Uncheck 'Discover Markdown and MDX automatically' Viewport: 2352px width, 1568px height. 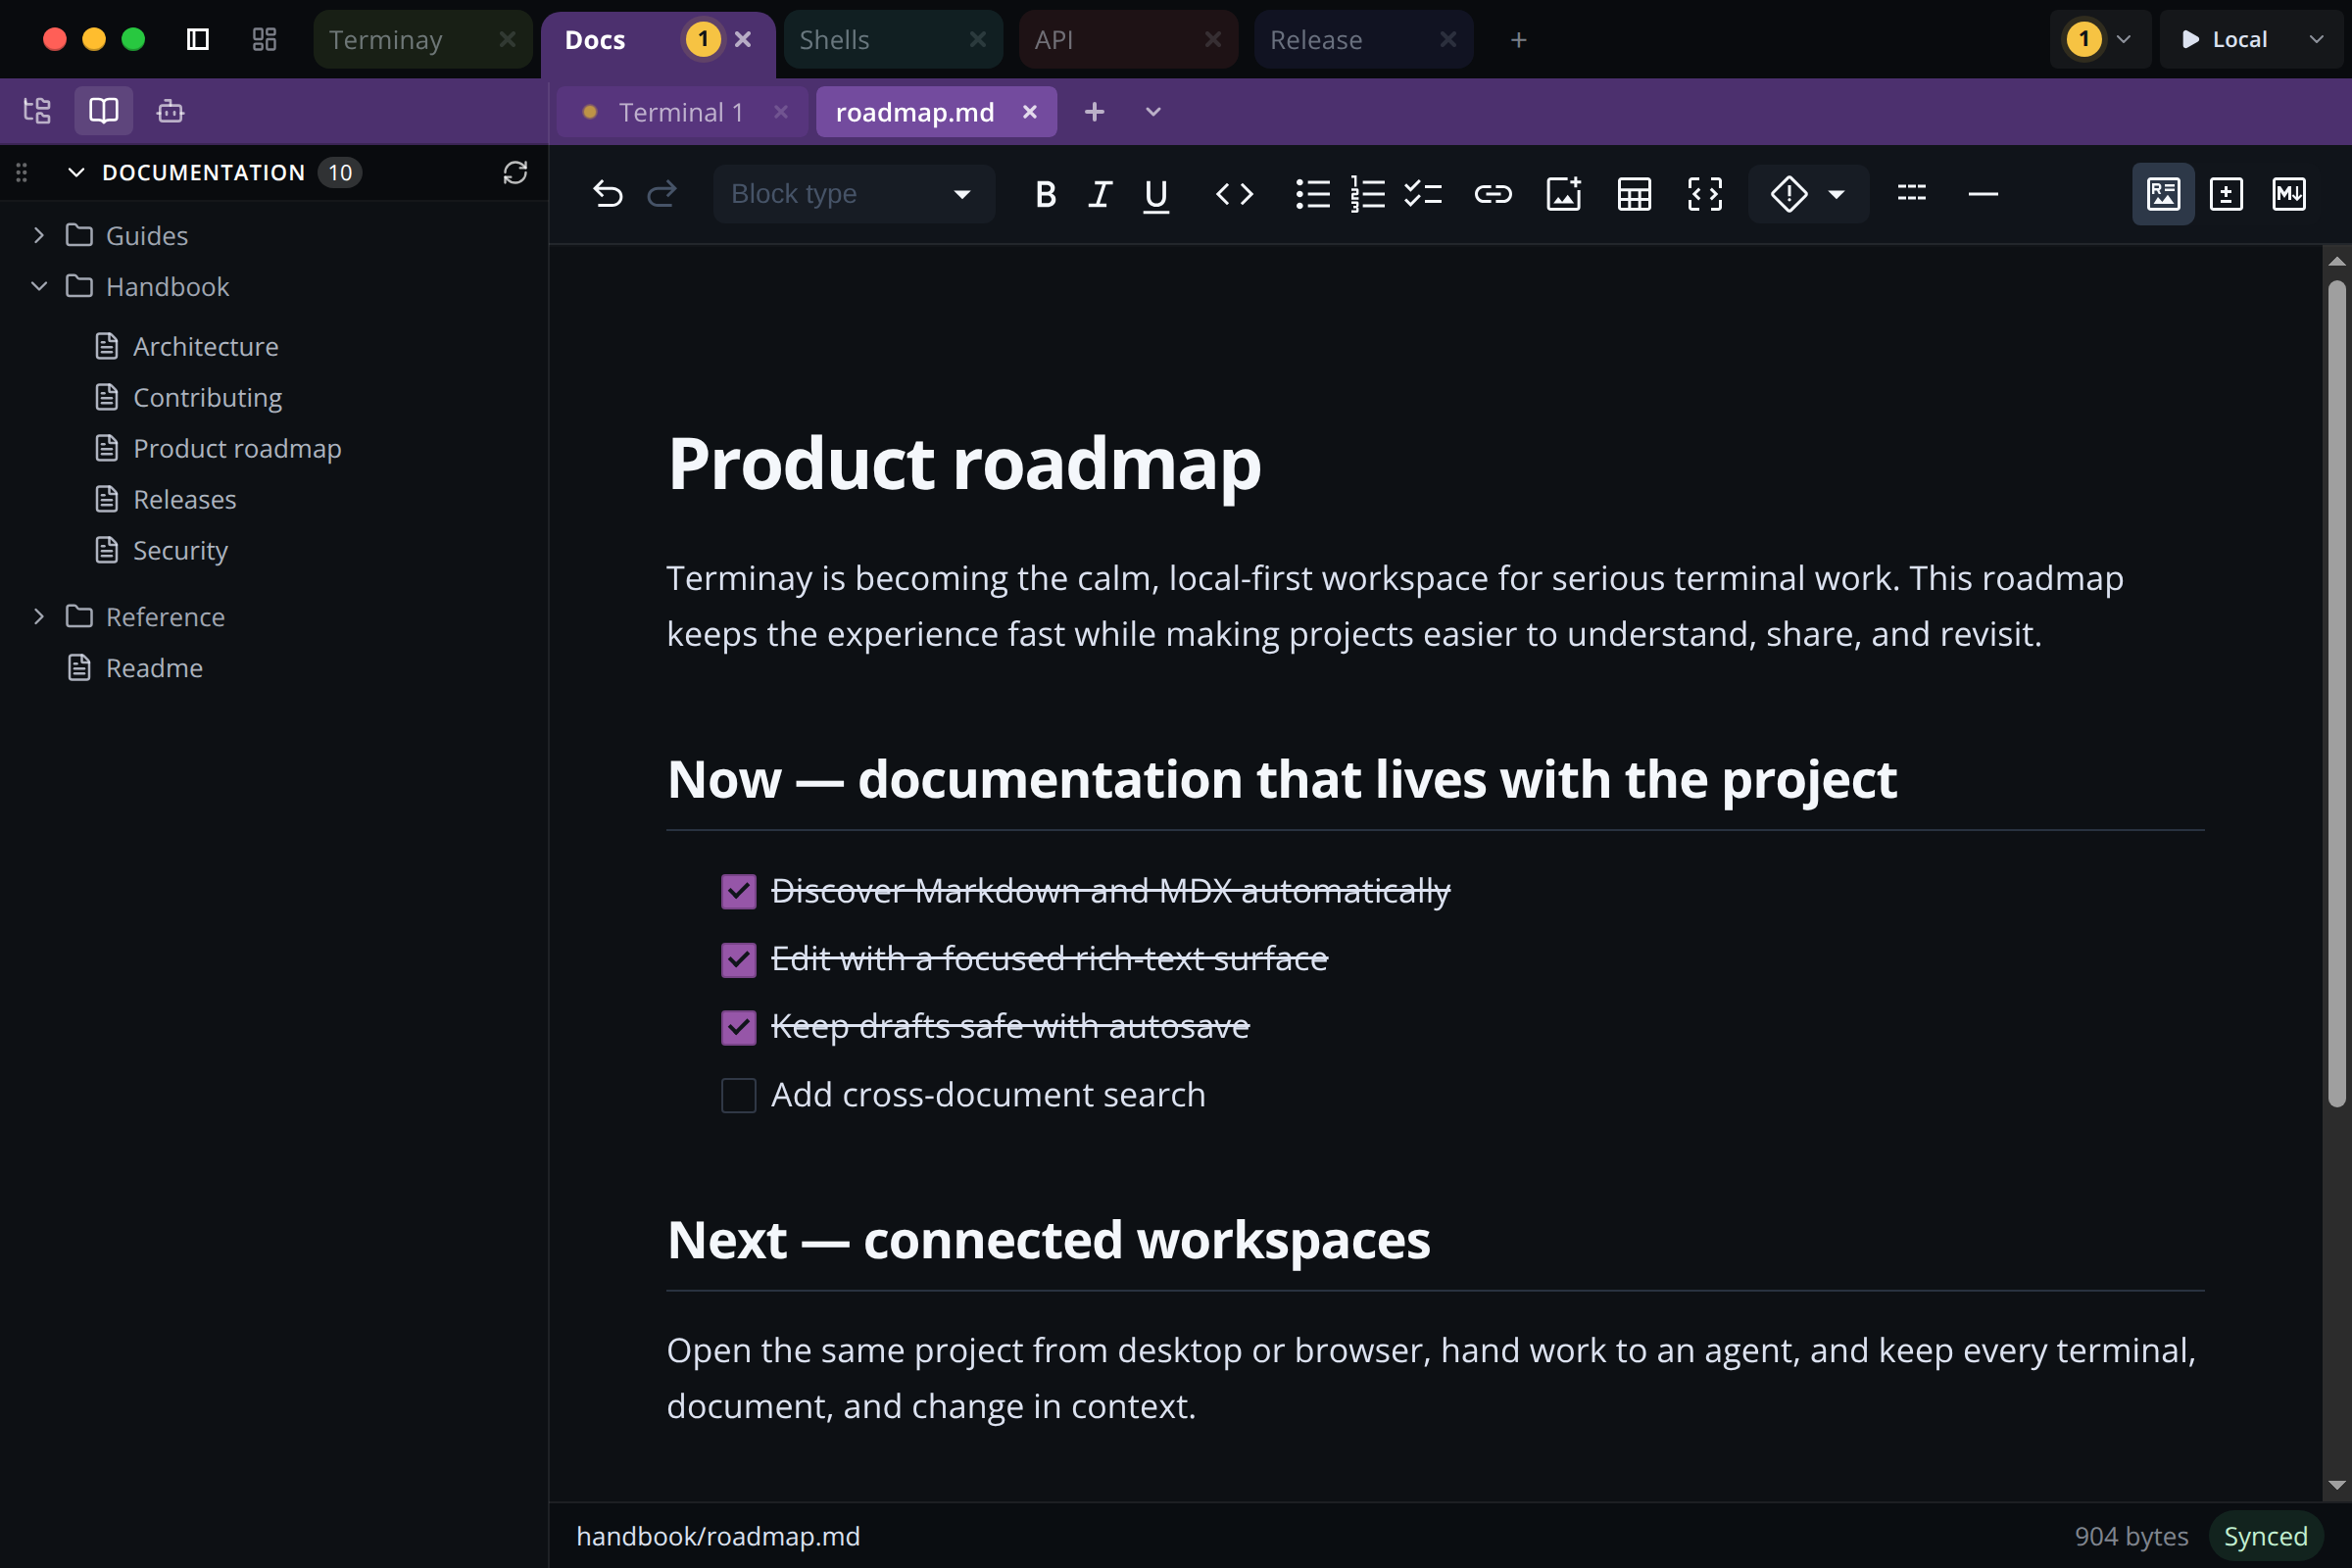tap(739, 891)
